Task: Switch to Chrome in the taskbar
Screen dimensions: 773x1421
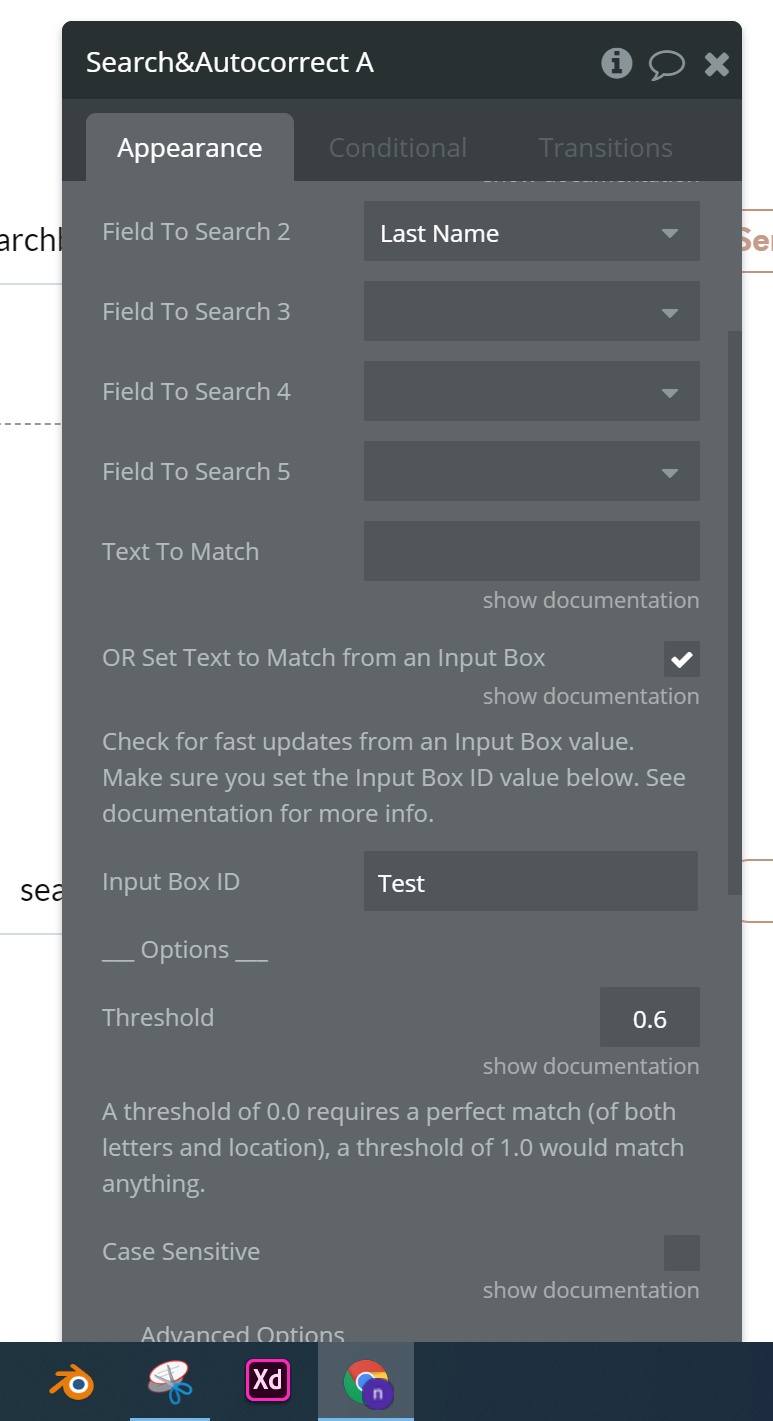Action: (x=366, y=1381)
